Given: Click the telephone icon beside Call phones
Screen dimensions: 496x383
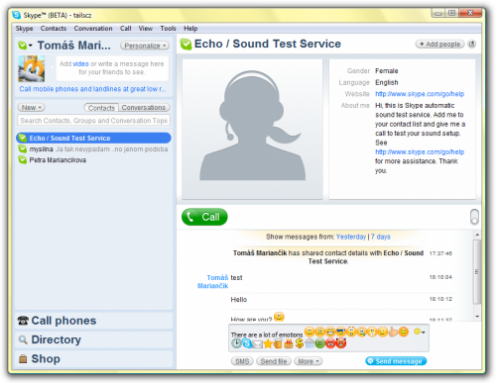Looking at the screenshot, I should tap(23, 321).
